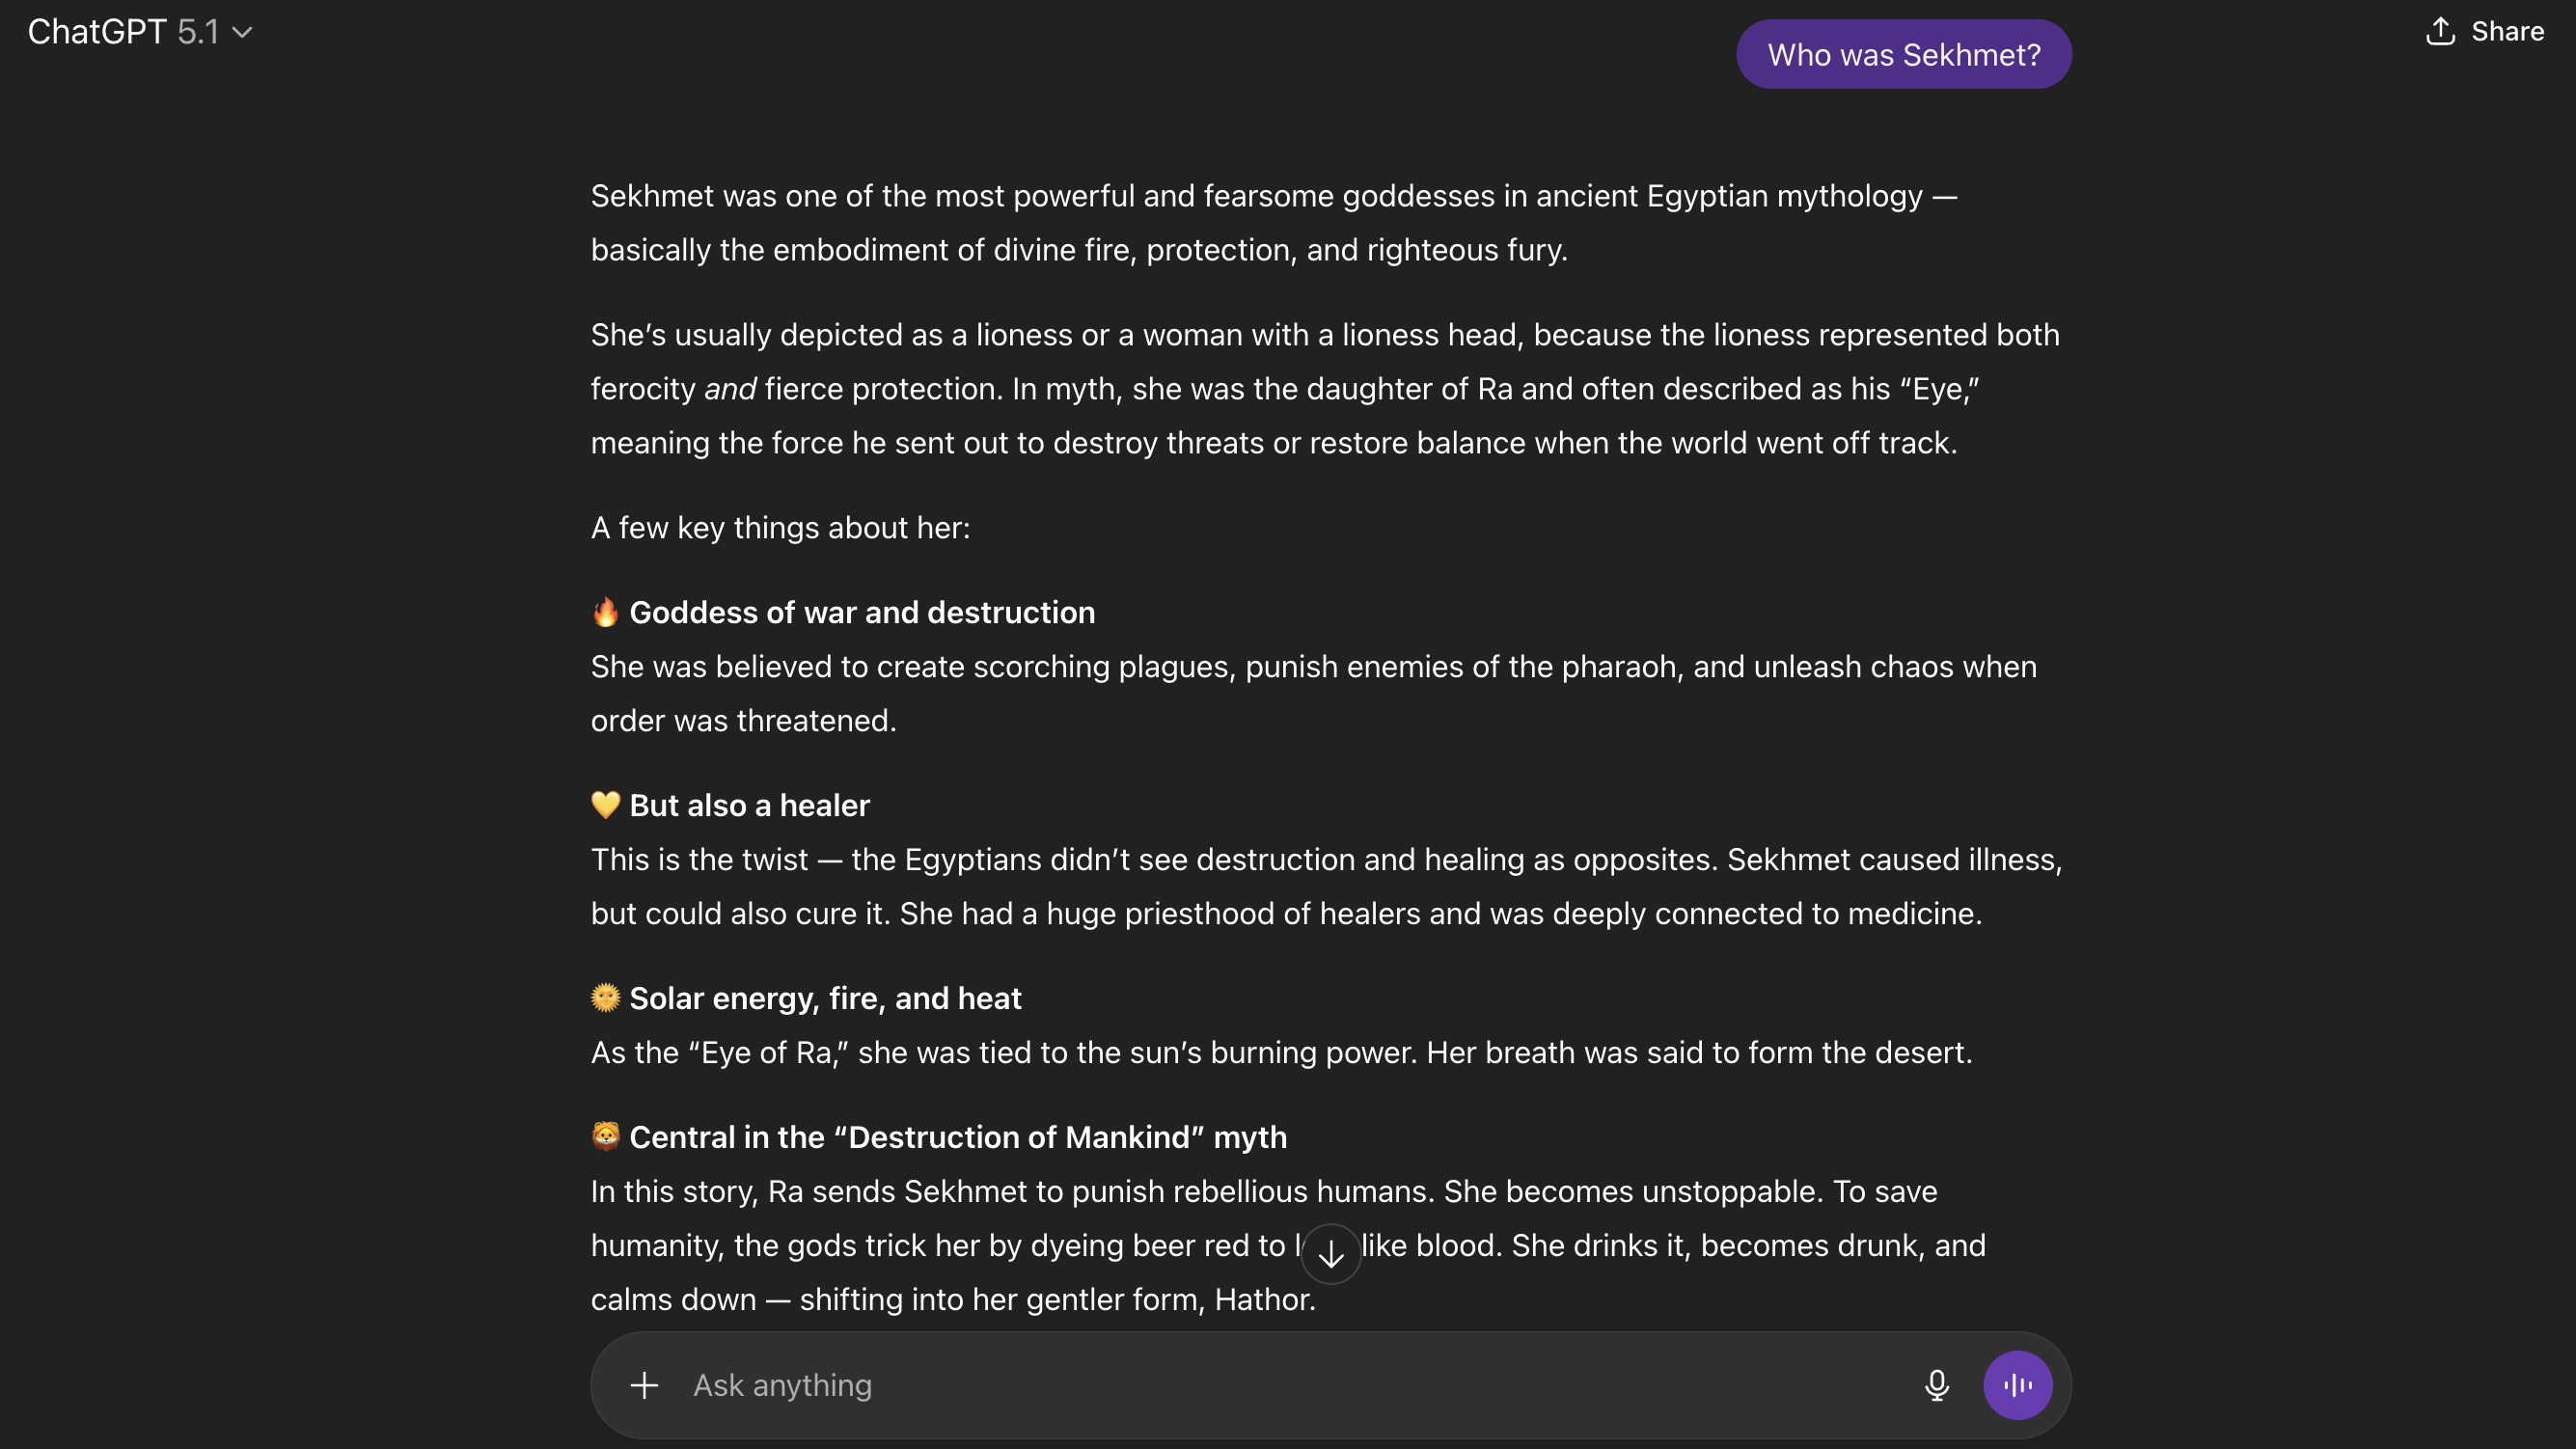Select the microphone icon for dictation

tap(1937, 1385)
